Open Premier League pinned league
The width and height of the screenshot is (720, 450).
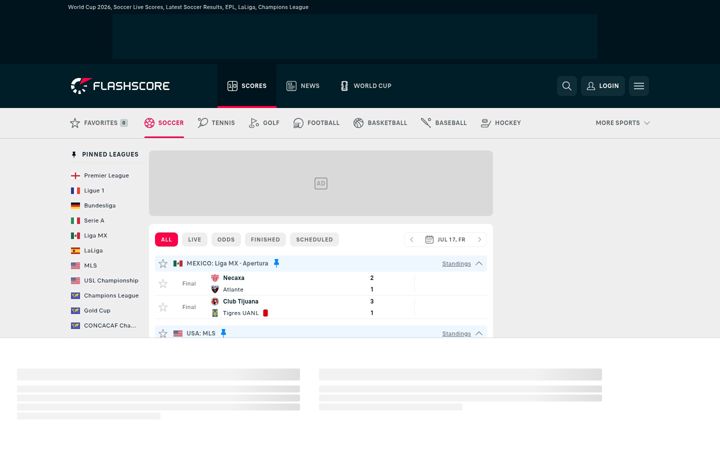100,175
